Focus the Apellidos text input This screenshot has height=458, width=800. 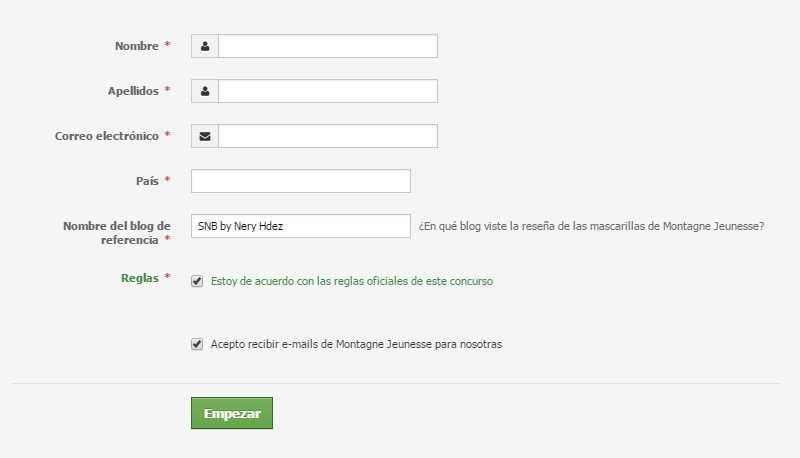point(328,91)
